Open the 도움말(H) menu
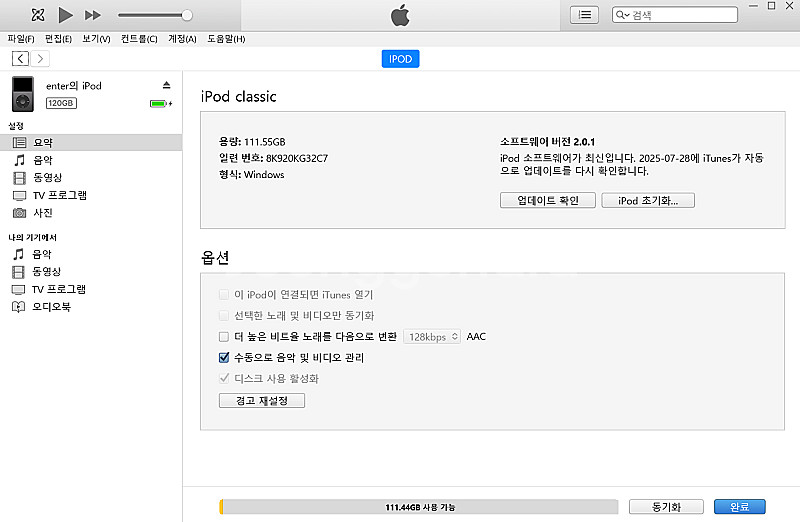The image size is (800, 522). 226,39
